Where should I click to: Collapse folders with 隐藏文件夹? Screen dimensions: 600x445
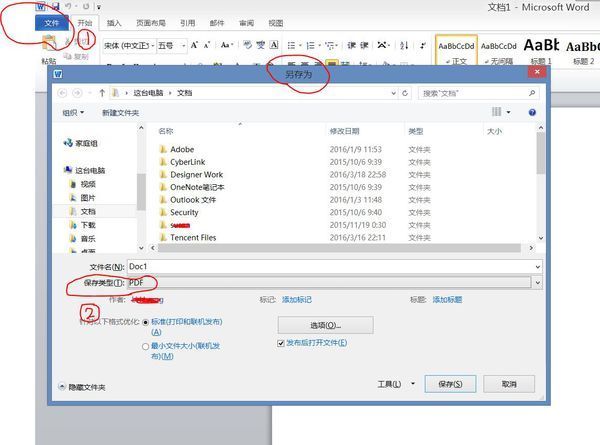click(82, 387)
